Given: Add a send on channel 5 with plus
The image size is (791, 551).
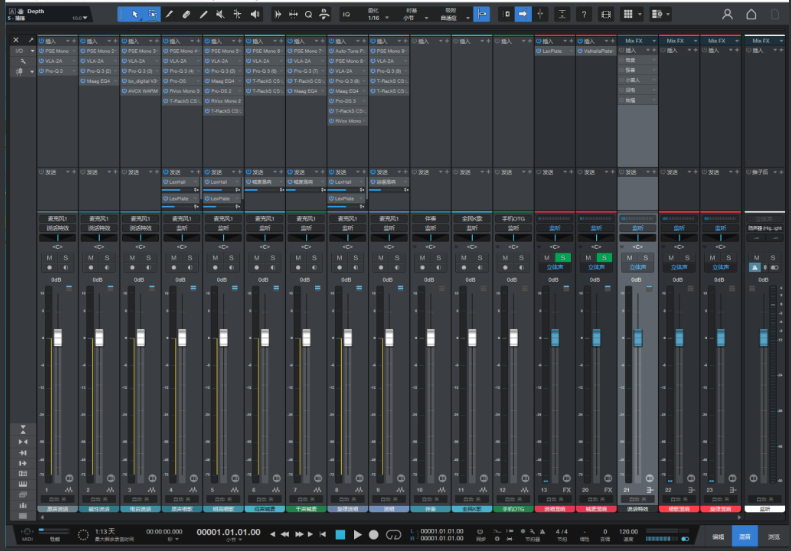Looking at the screenshot, I should tap(240, 172).
